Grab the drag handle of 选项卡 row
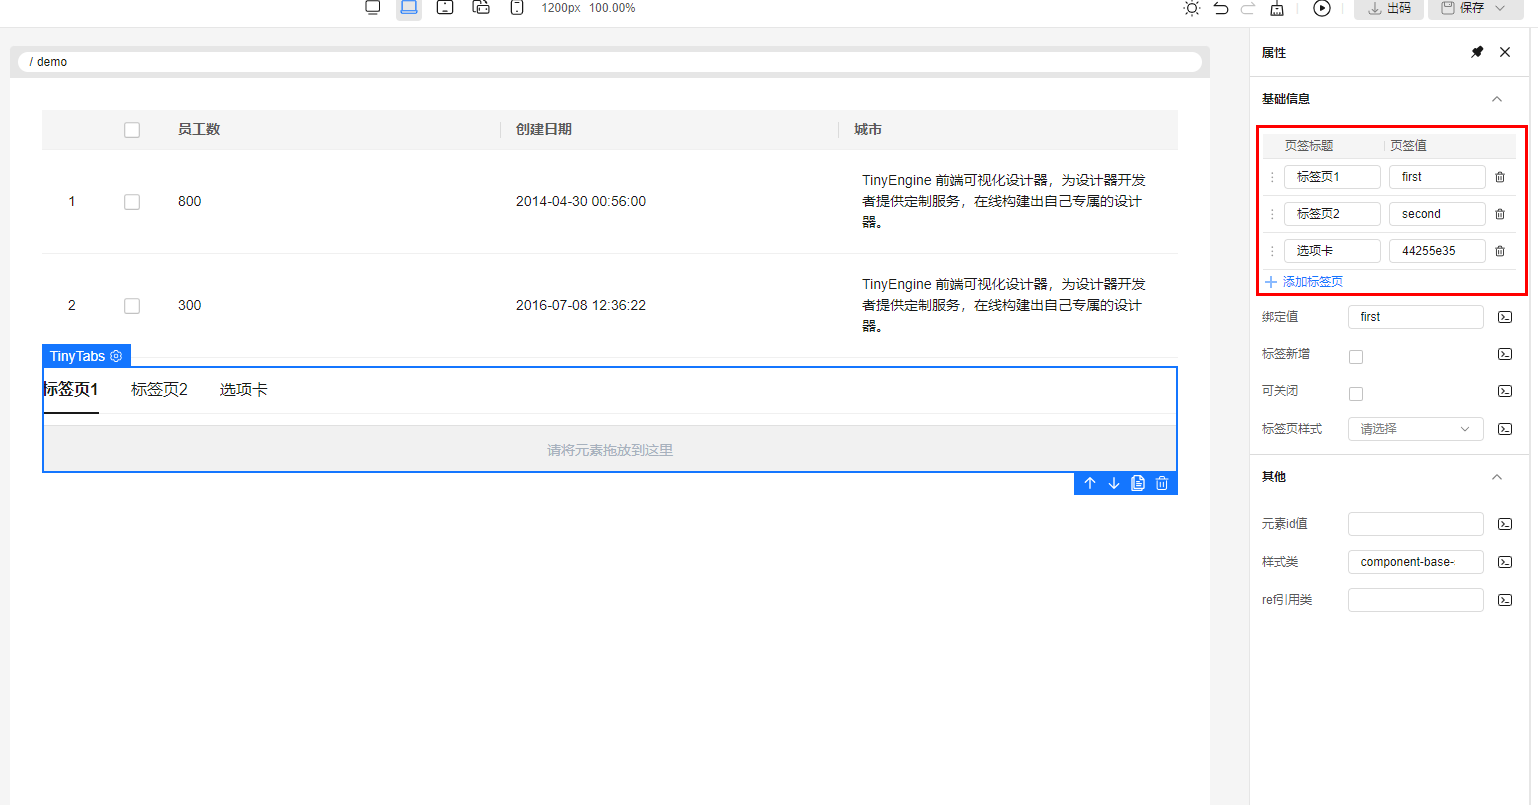Screen dimensions: 1538x805 coord(1272,251)
